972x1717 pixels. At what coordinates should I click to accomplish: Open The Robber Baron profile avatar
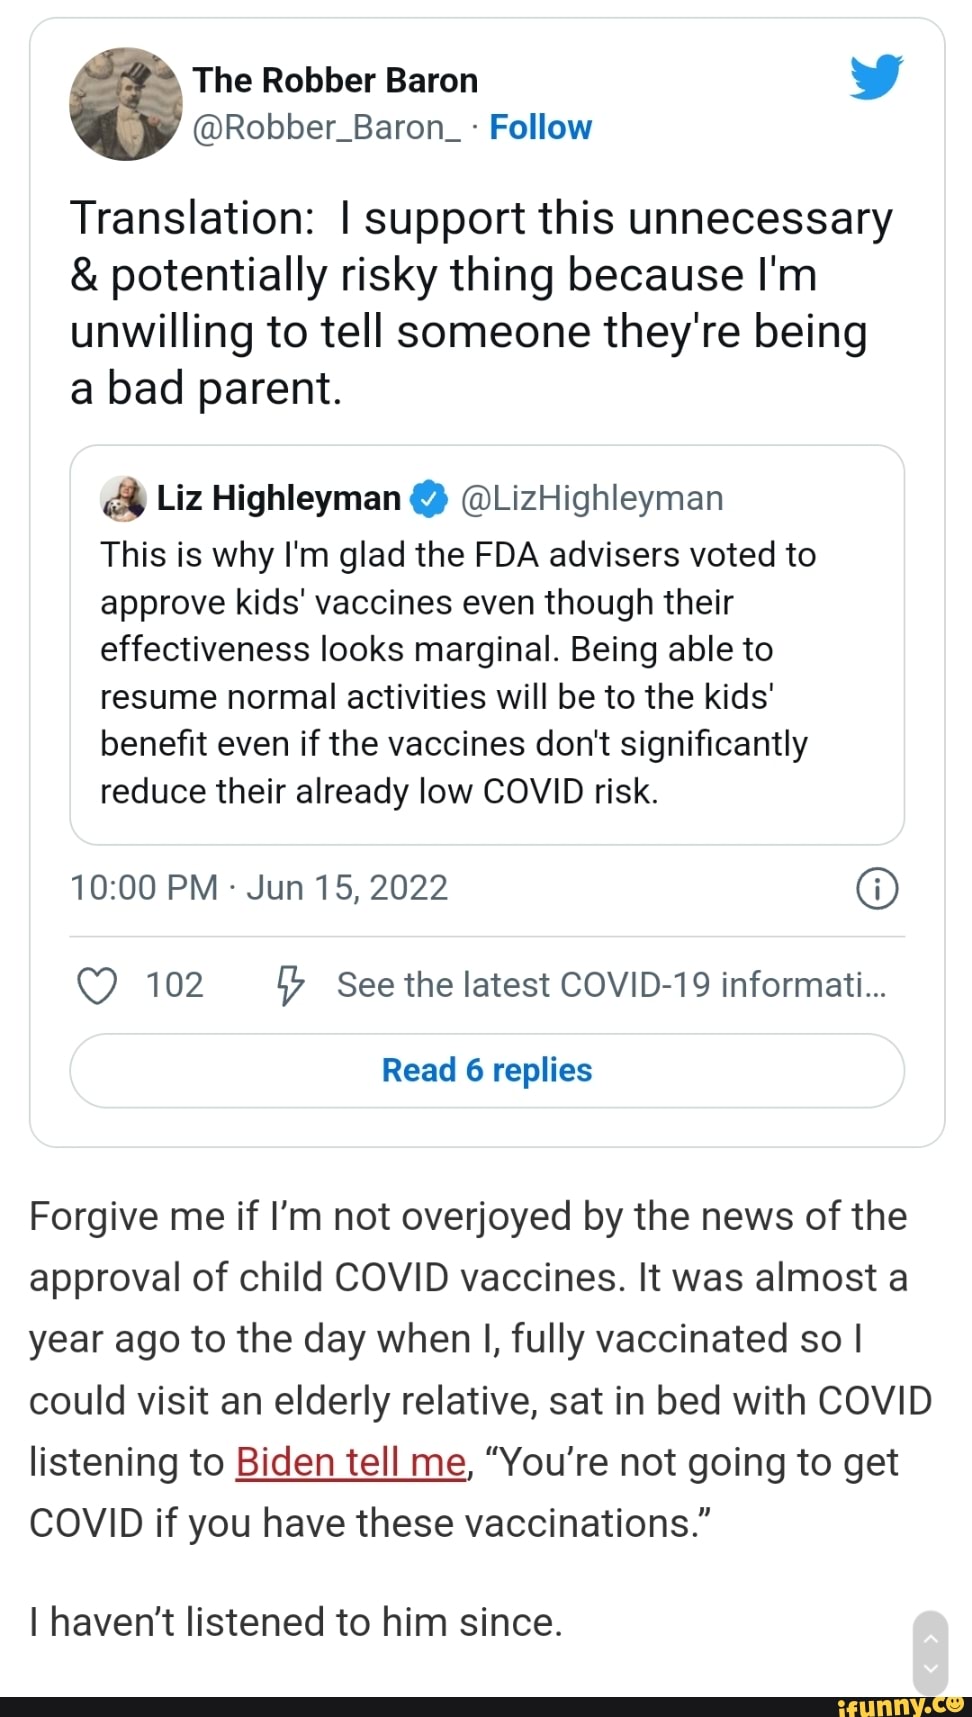126,104
